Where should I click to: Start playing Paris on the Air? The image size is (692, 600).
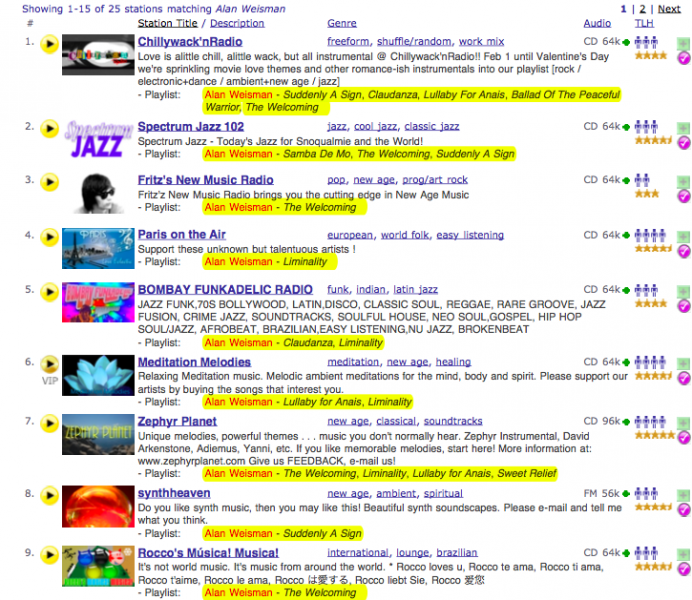click(x=49, y=236)
